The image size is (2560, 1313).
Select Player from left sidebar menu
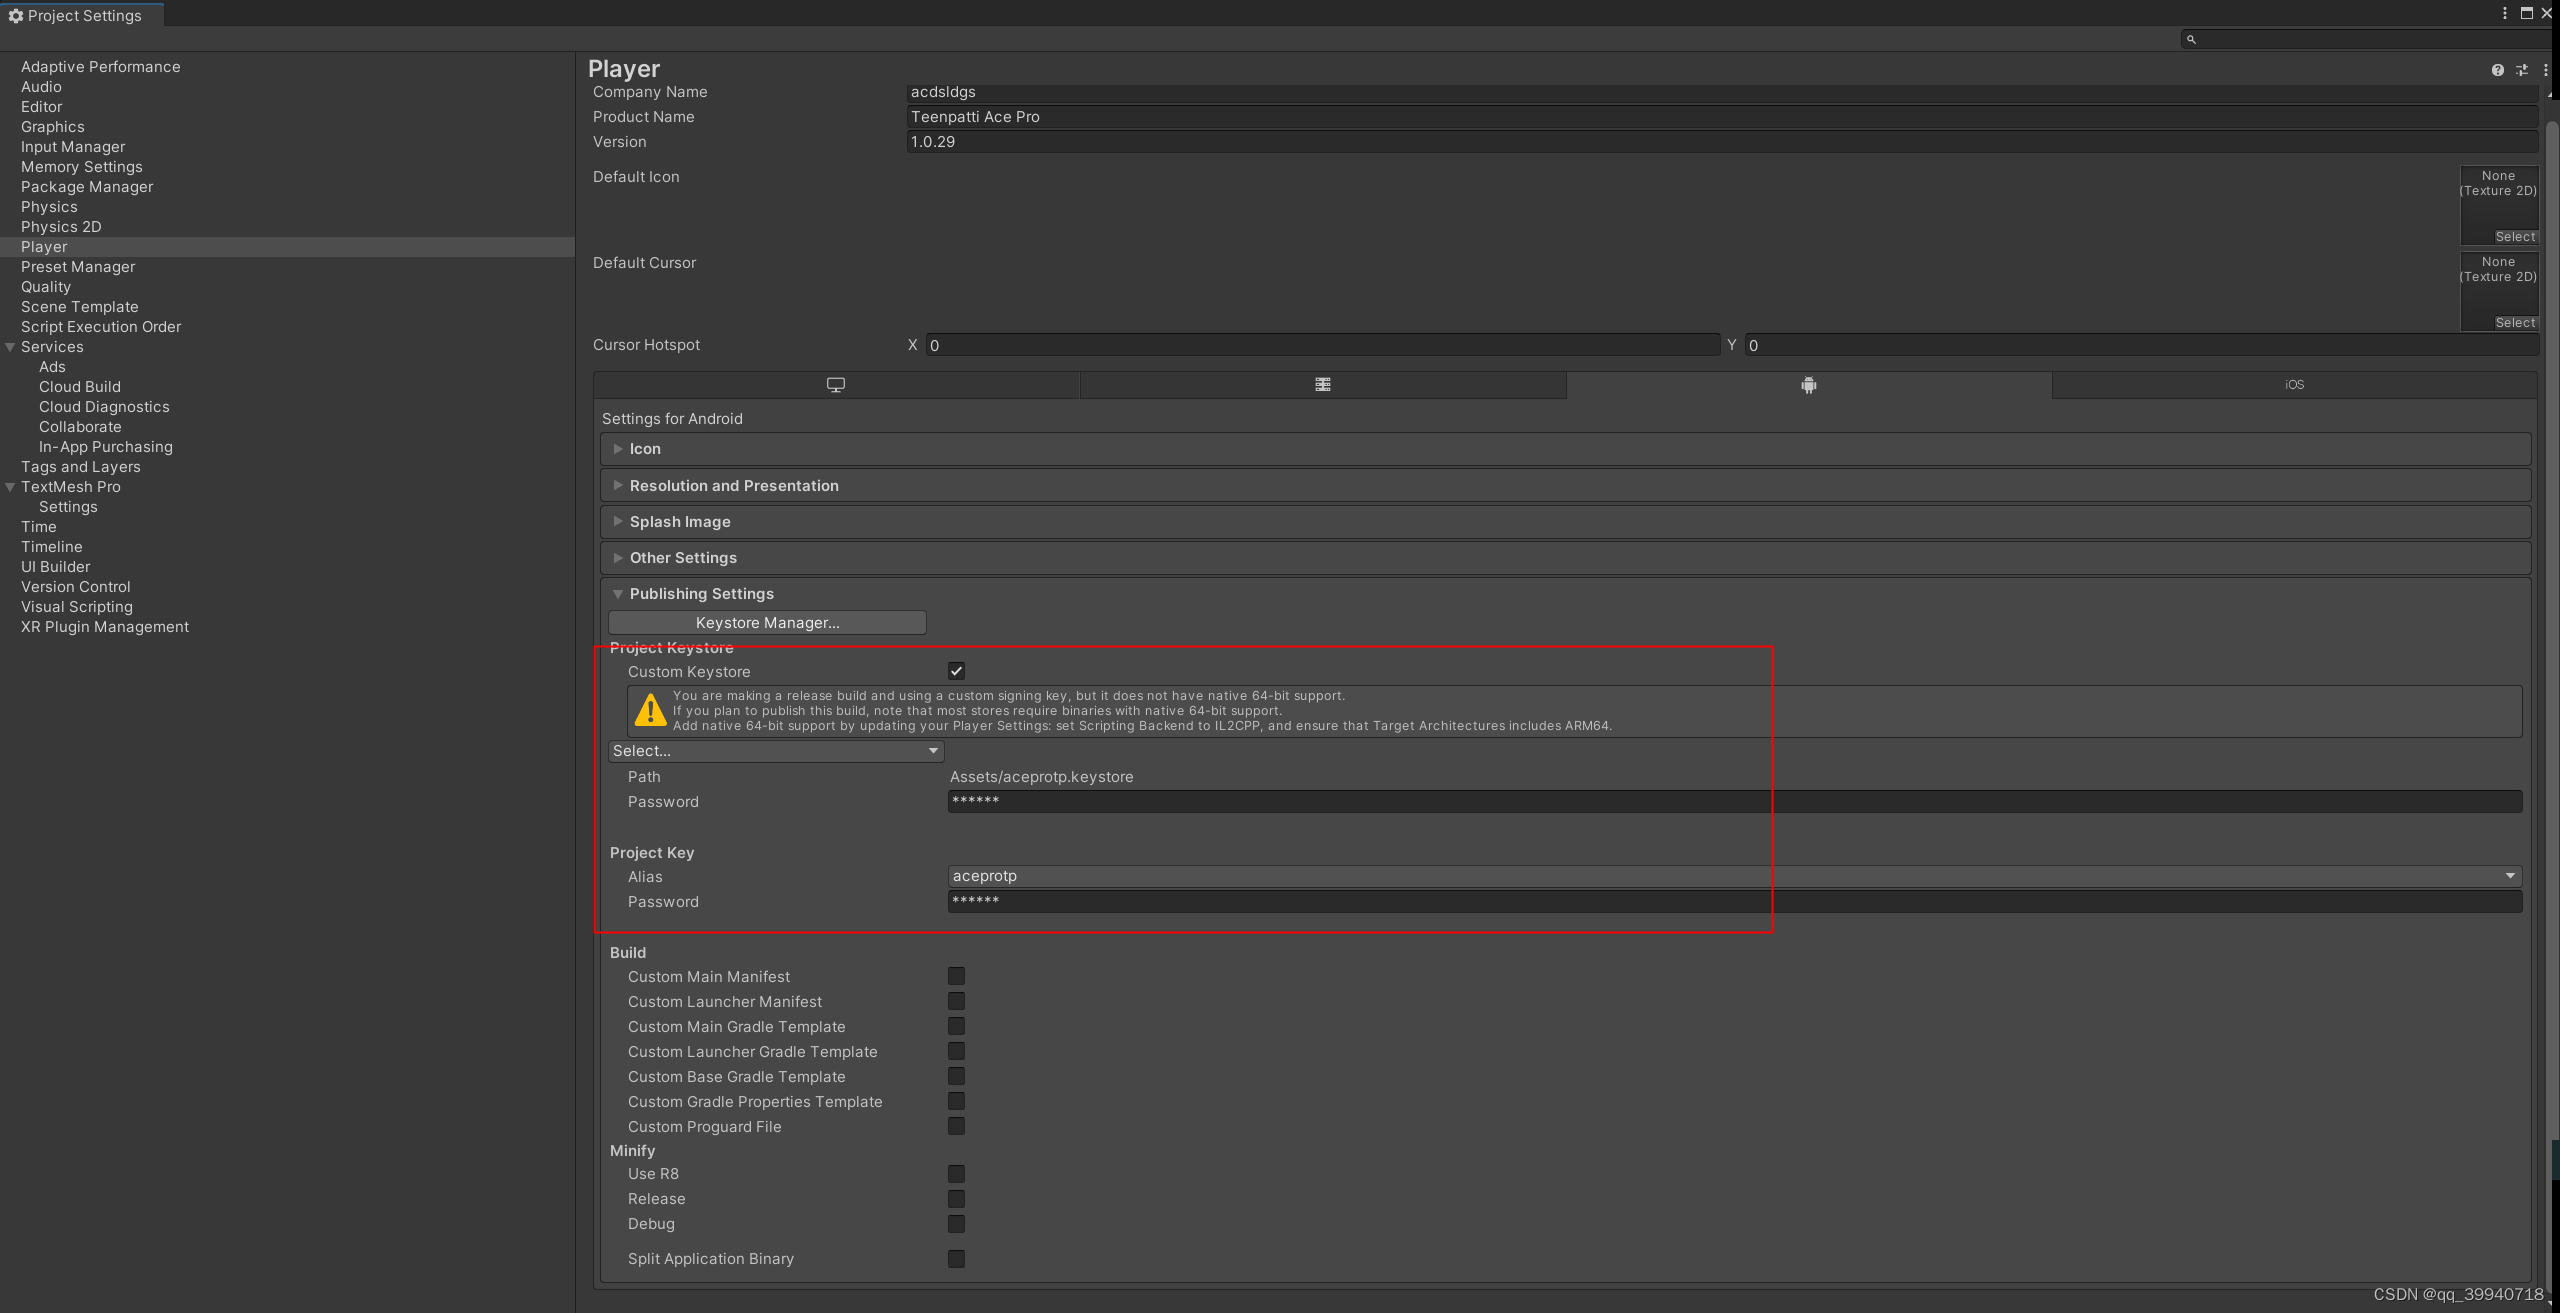pos(44,246)
